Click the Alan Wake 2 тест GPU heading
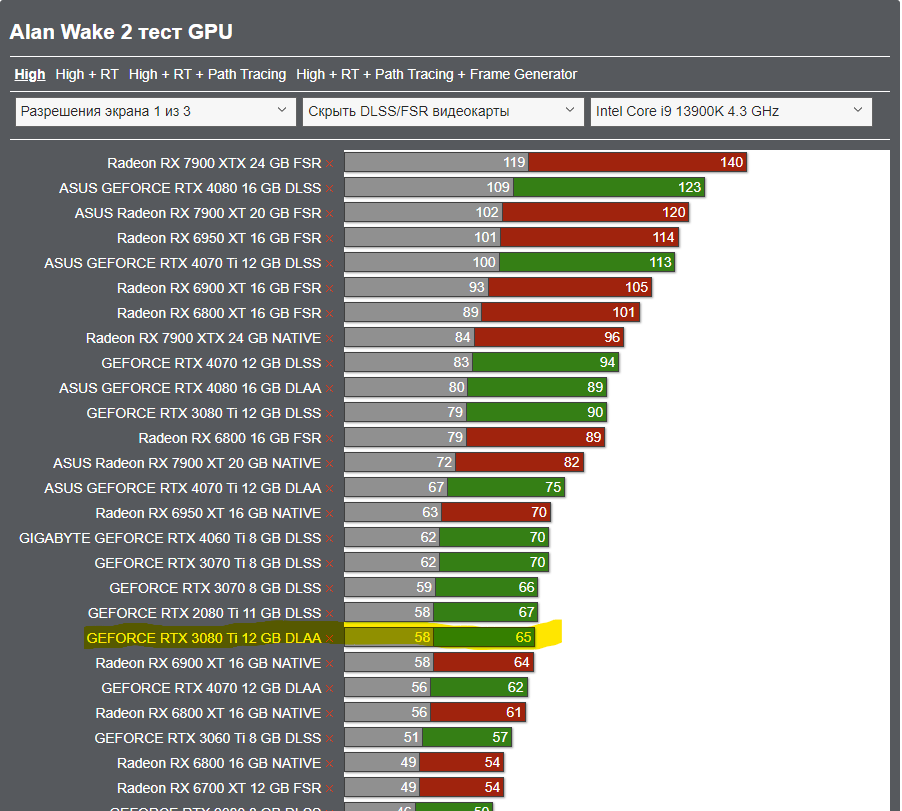902x811 pixels. [121, 32]
